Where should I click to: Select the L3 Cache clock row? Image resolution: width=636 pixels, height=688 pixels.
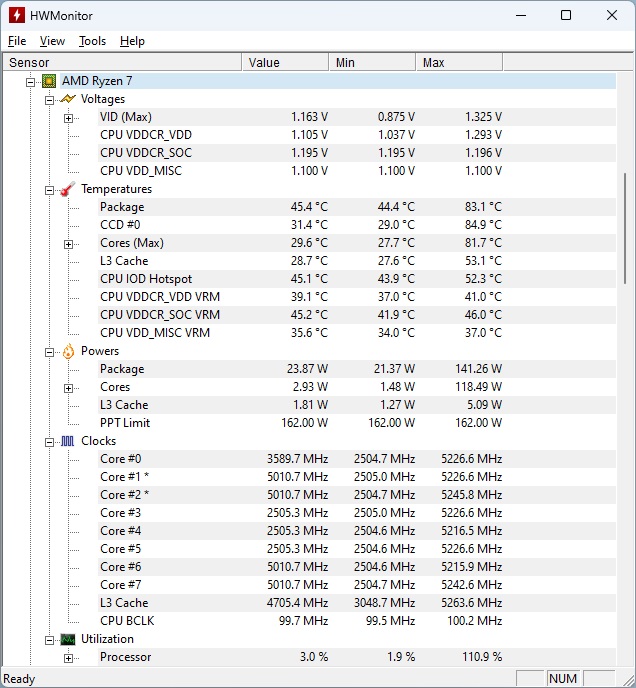coord(357,603)
